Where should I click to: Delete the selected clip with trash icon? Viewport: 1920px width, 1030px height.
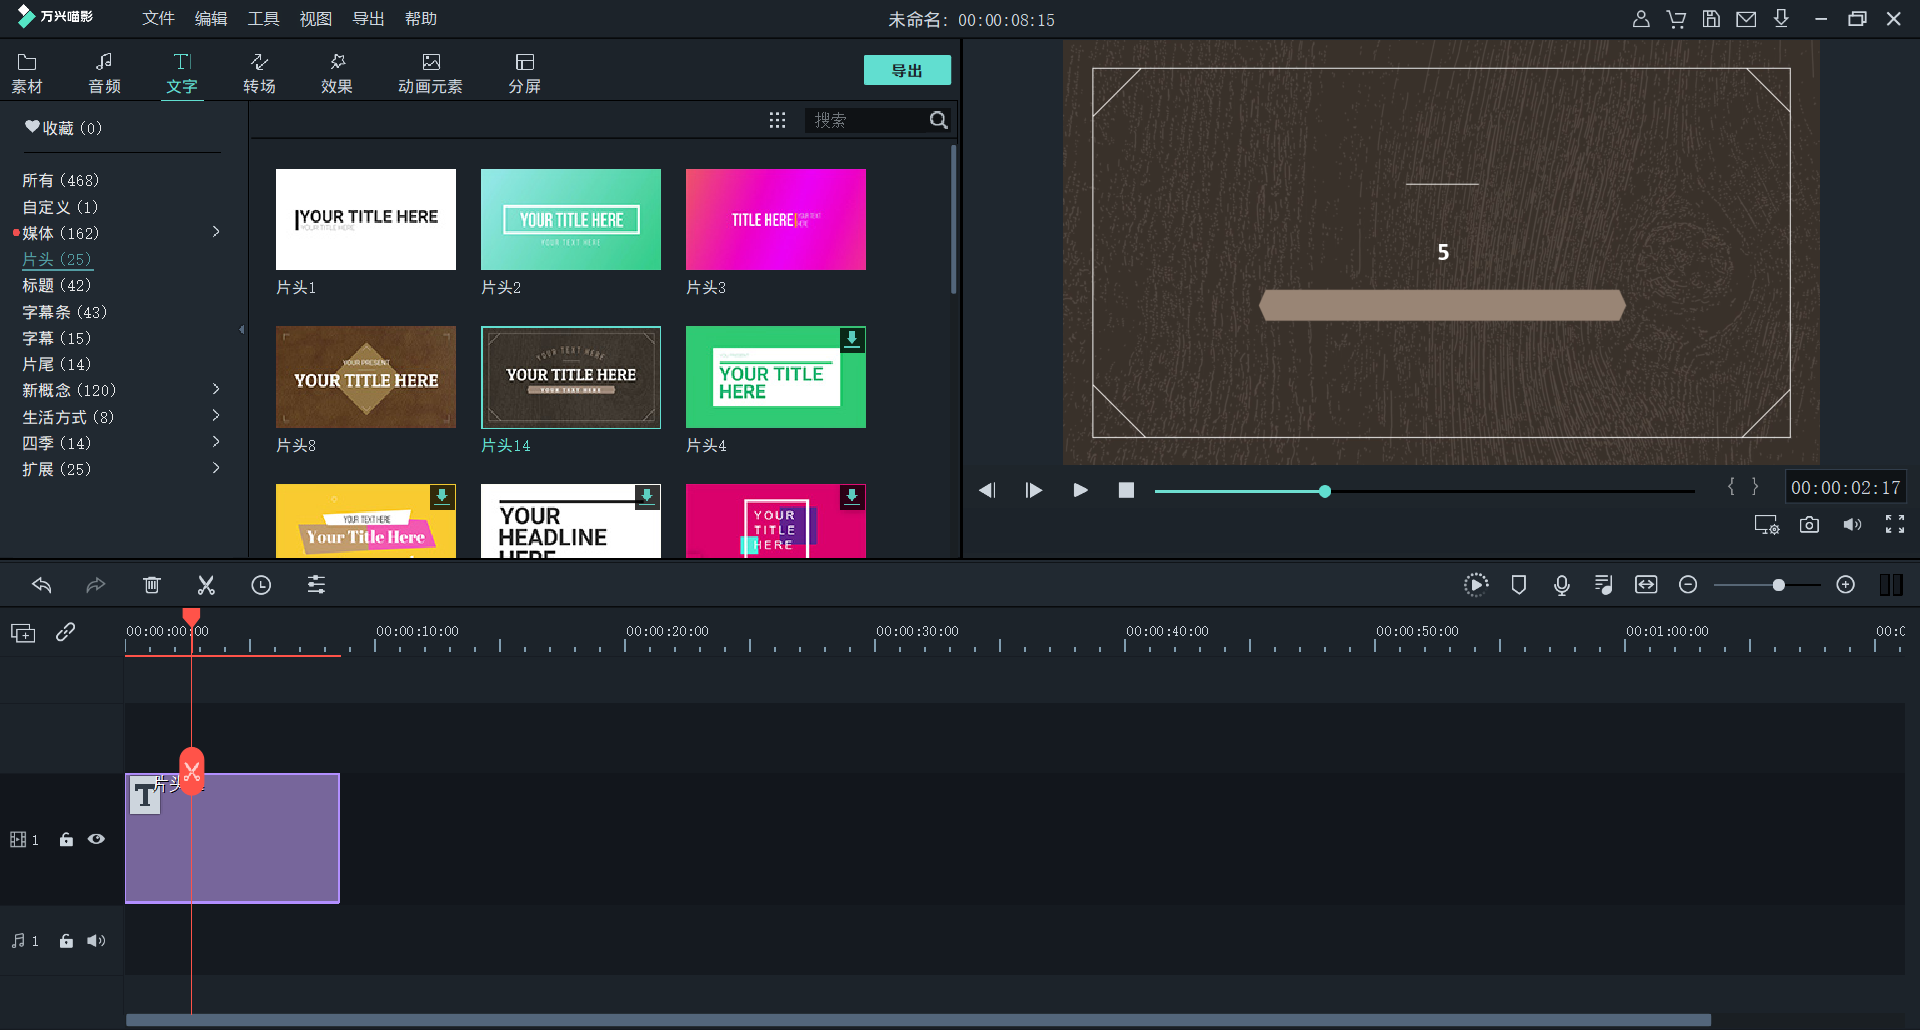click(152, 585)
